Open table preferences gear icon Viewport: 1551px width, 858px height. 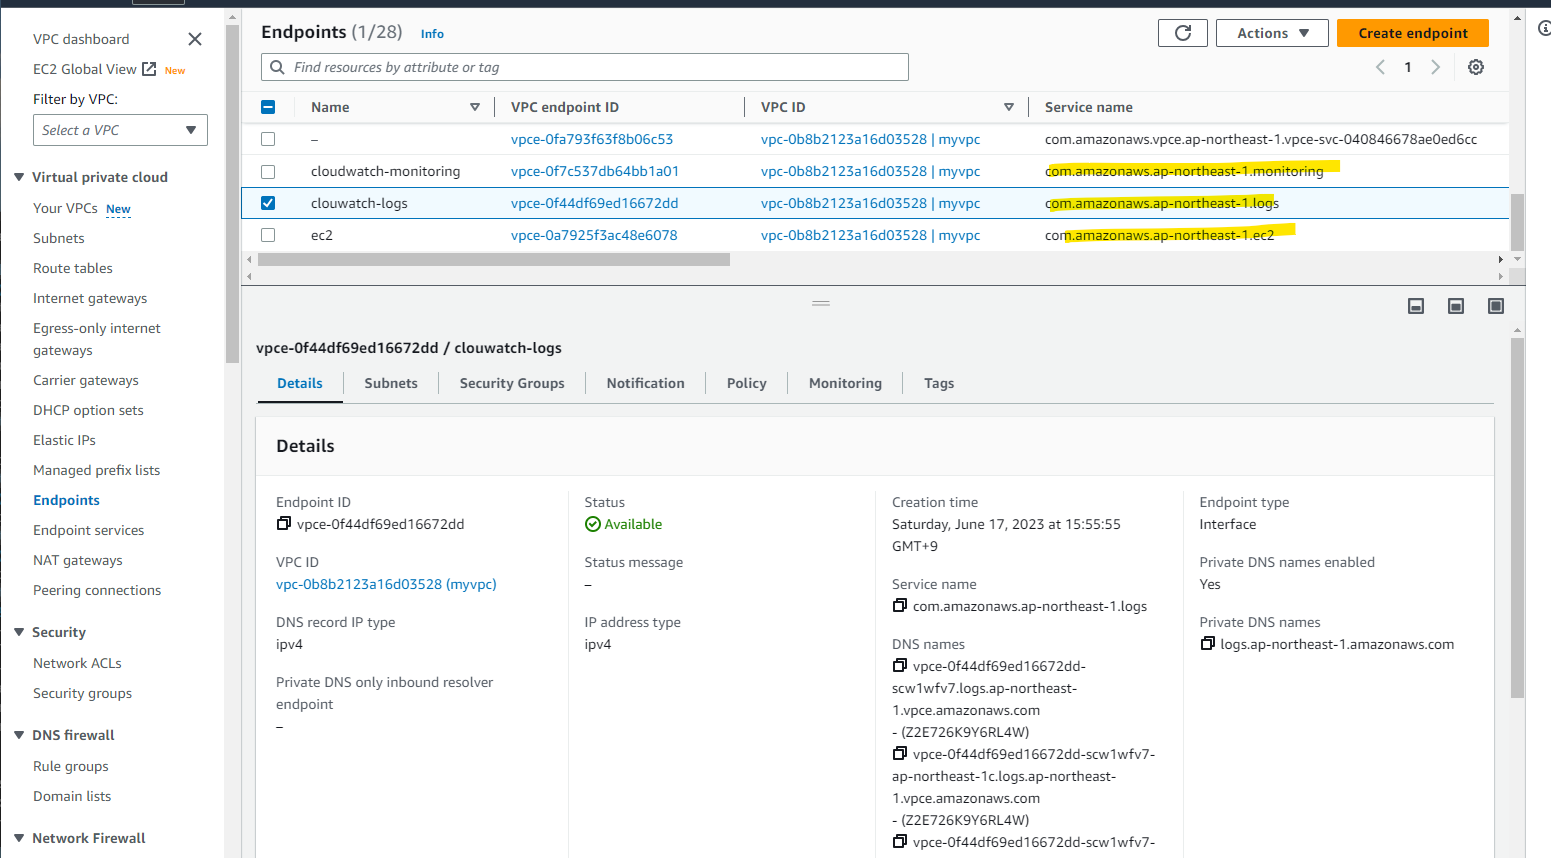click(1476, 67)
